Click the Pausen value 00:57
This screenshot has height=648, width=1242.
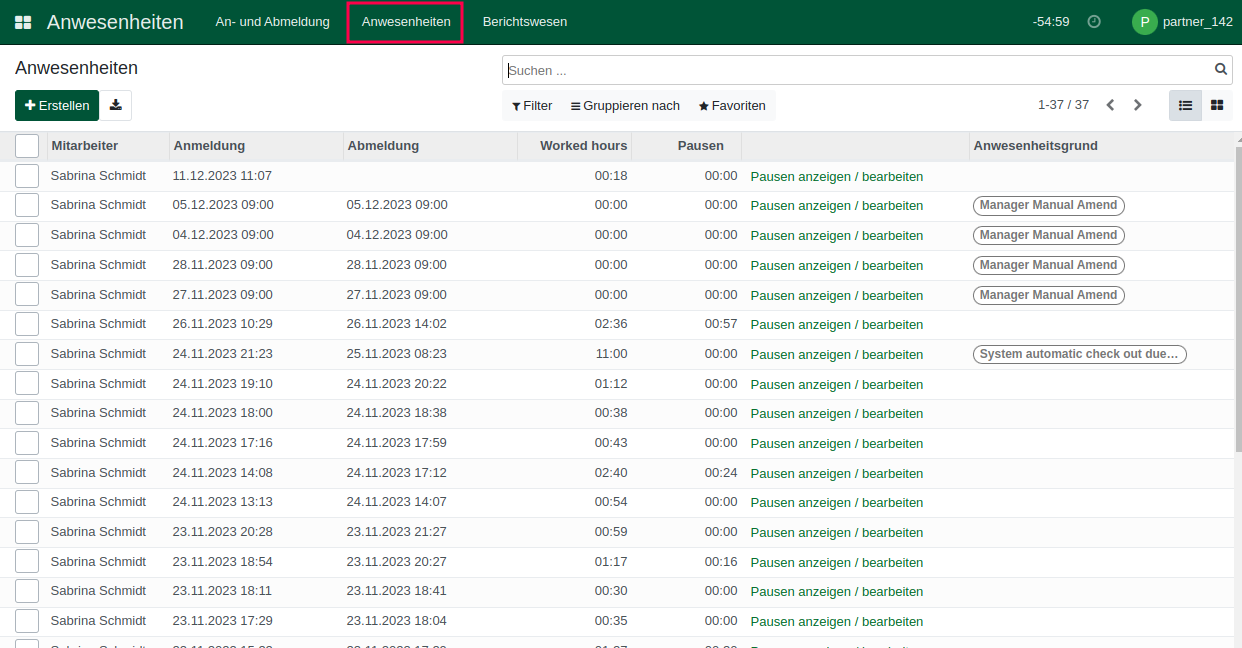pyautogui.click(x=721, y=324)
